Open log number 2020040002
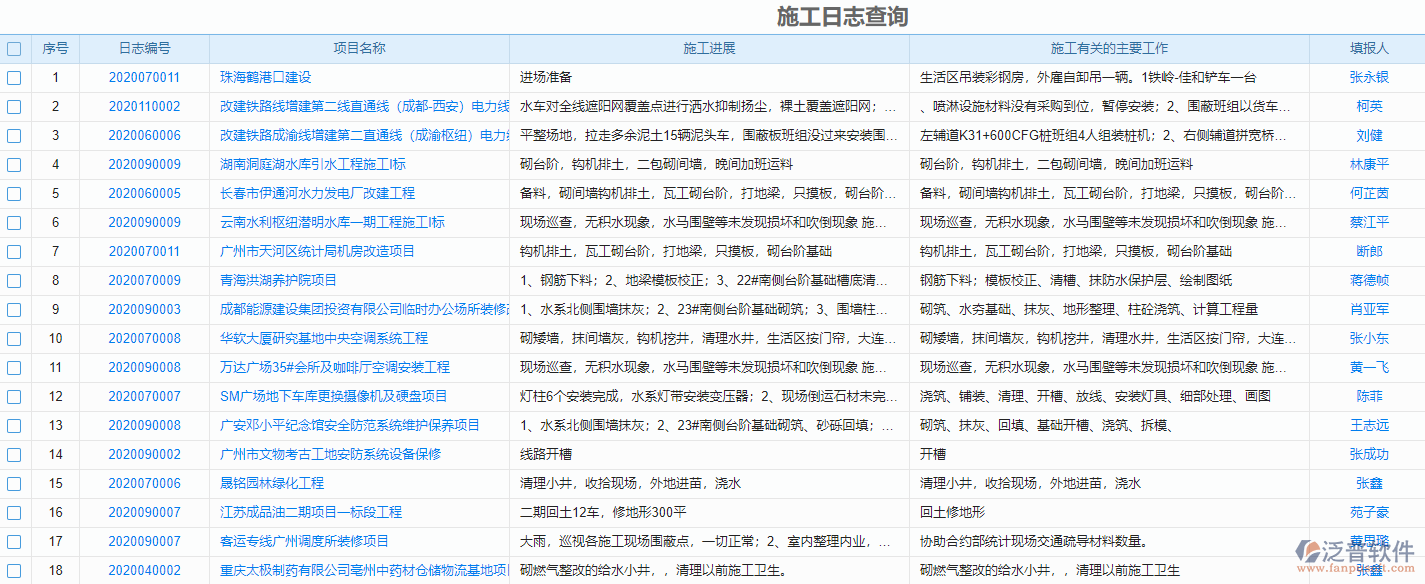Image resolution: width=1425 pixels, height=584 pixels. coord(147,570)
